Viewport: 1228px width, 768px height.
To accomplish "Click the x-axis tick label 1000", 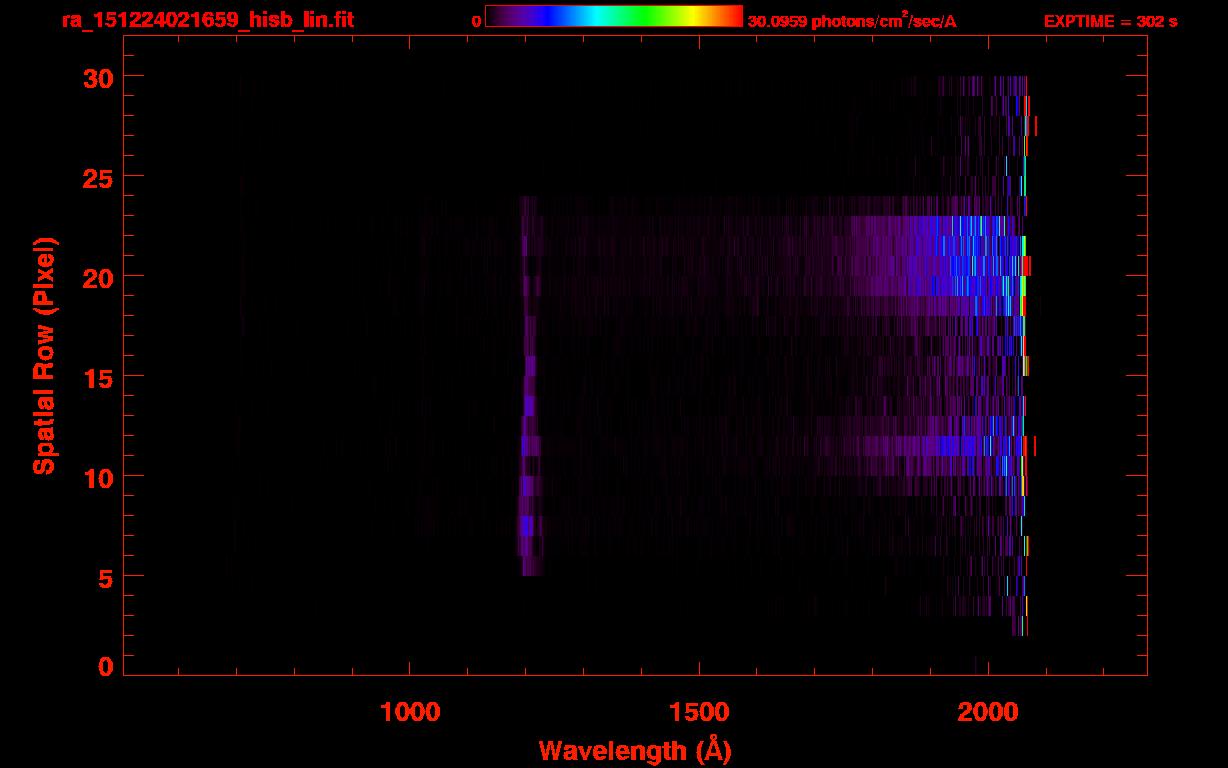I will pyautogui.click(x=410, y=712).
